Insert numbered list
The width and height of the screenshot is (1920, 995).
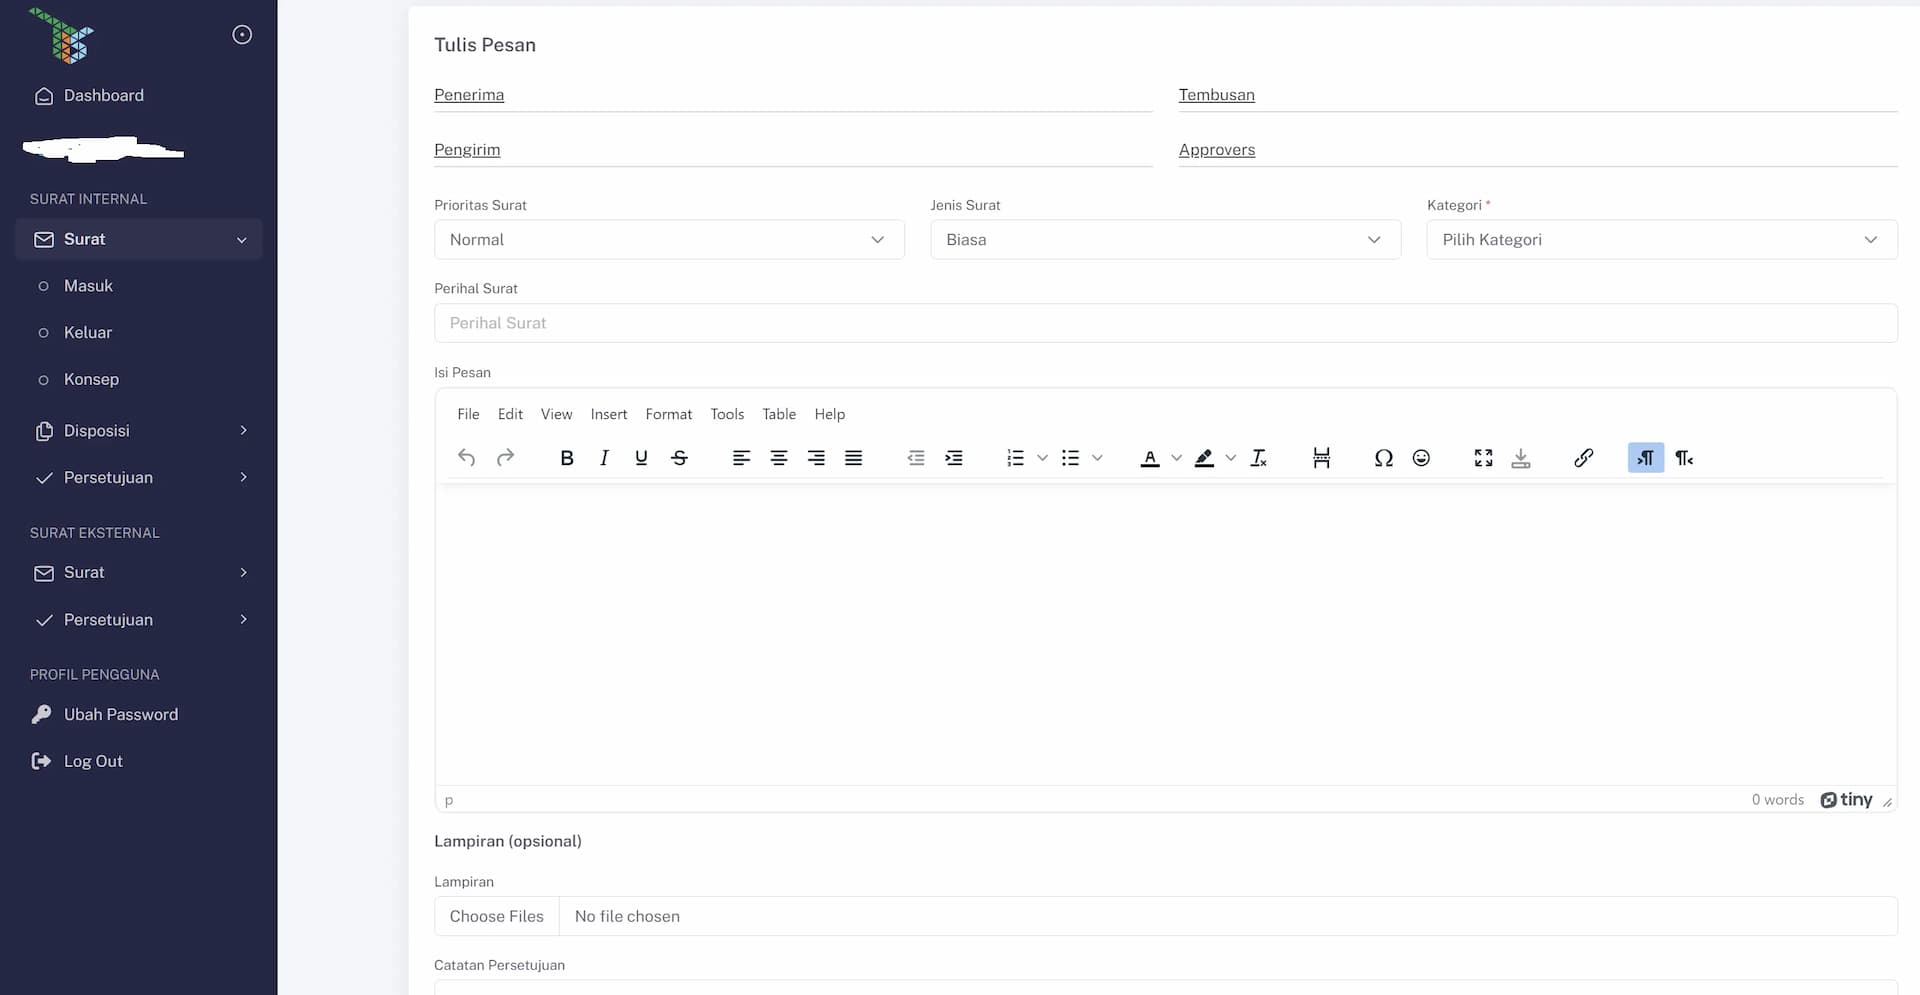click(1015, 458)
